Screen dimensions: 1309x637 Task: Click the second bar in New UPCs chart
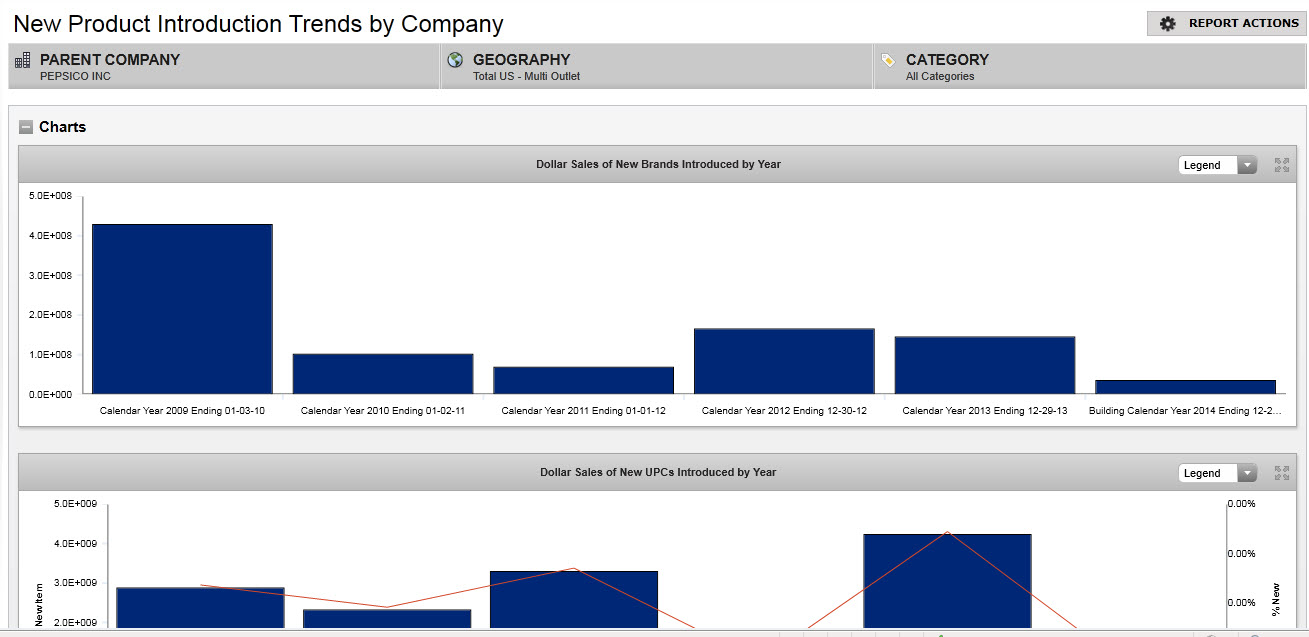click(x=387, y=619)
